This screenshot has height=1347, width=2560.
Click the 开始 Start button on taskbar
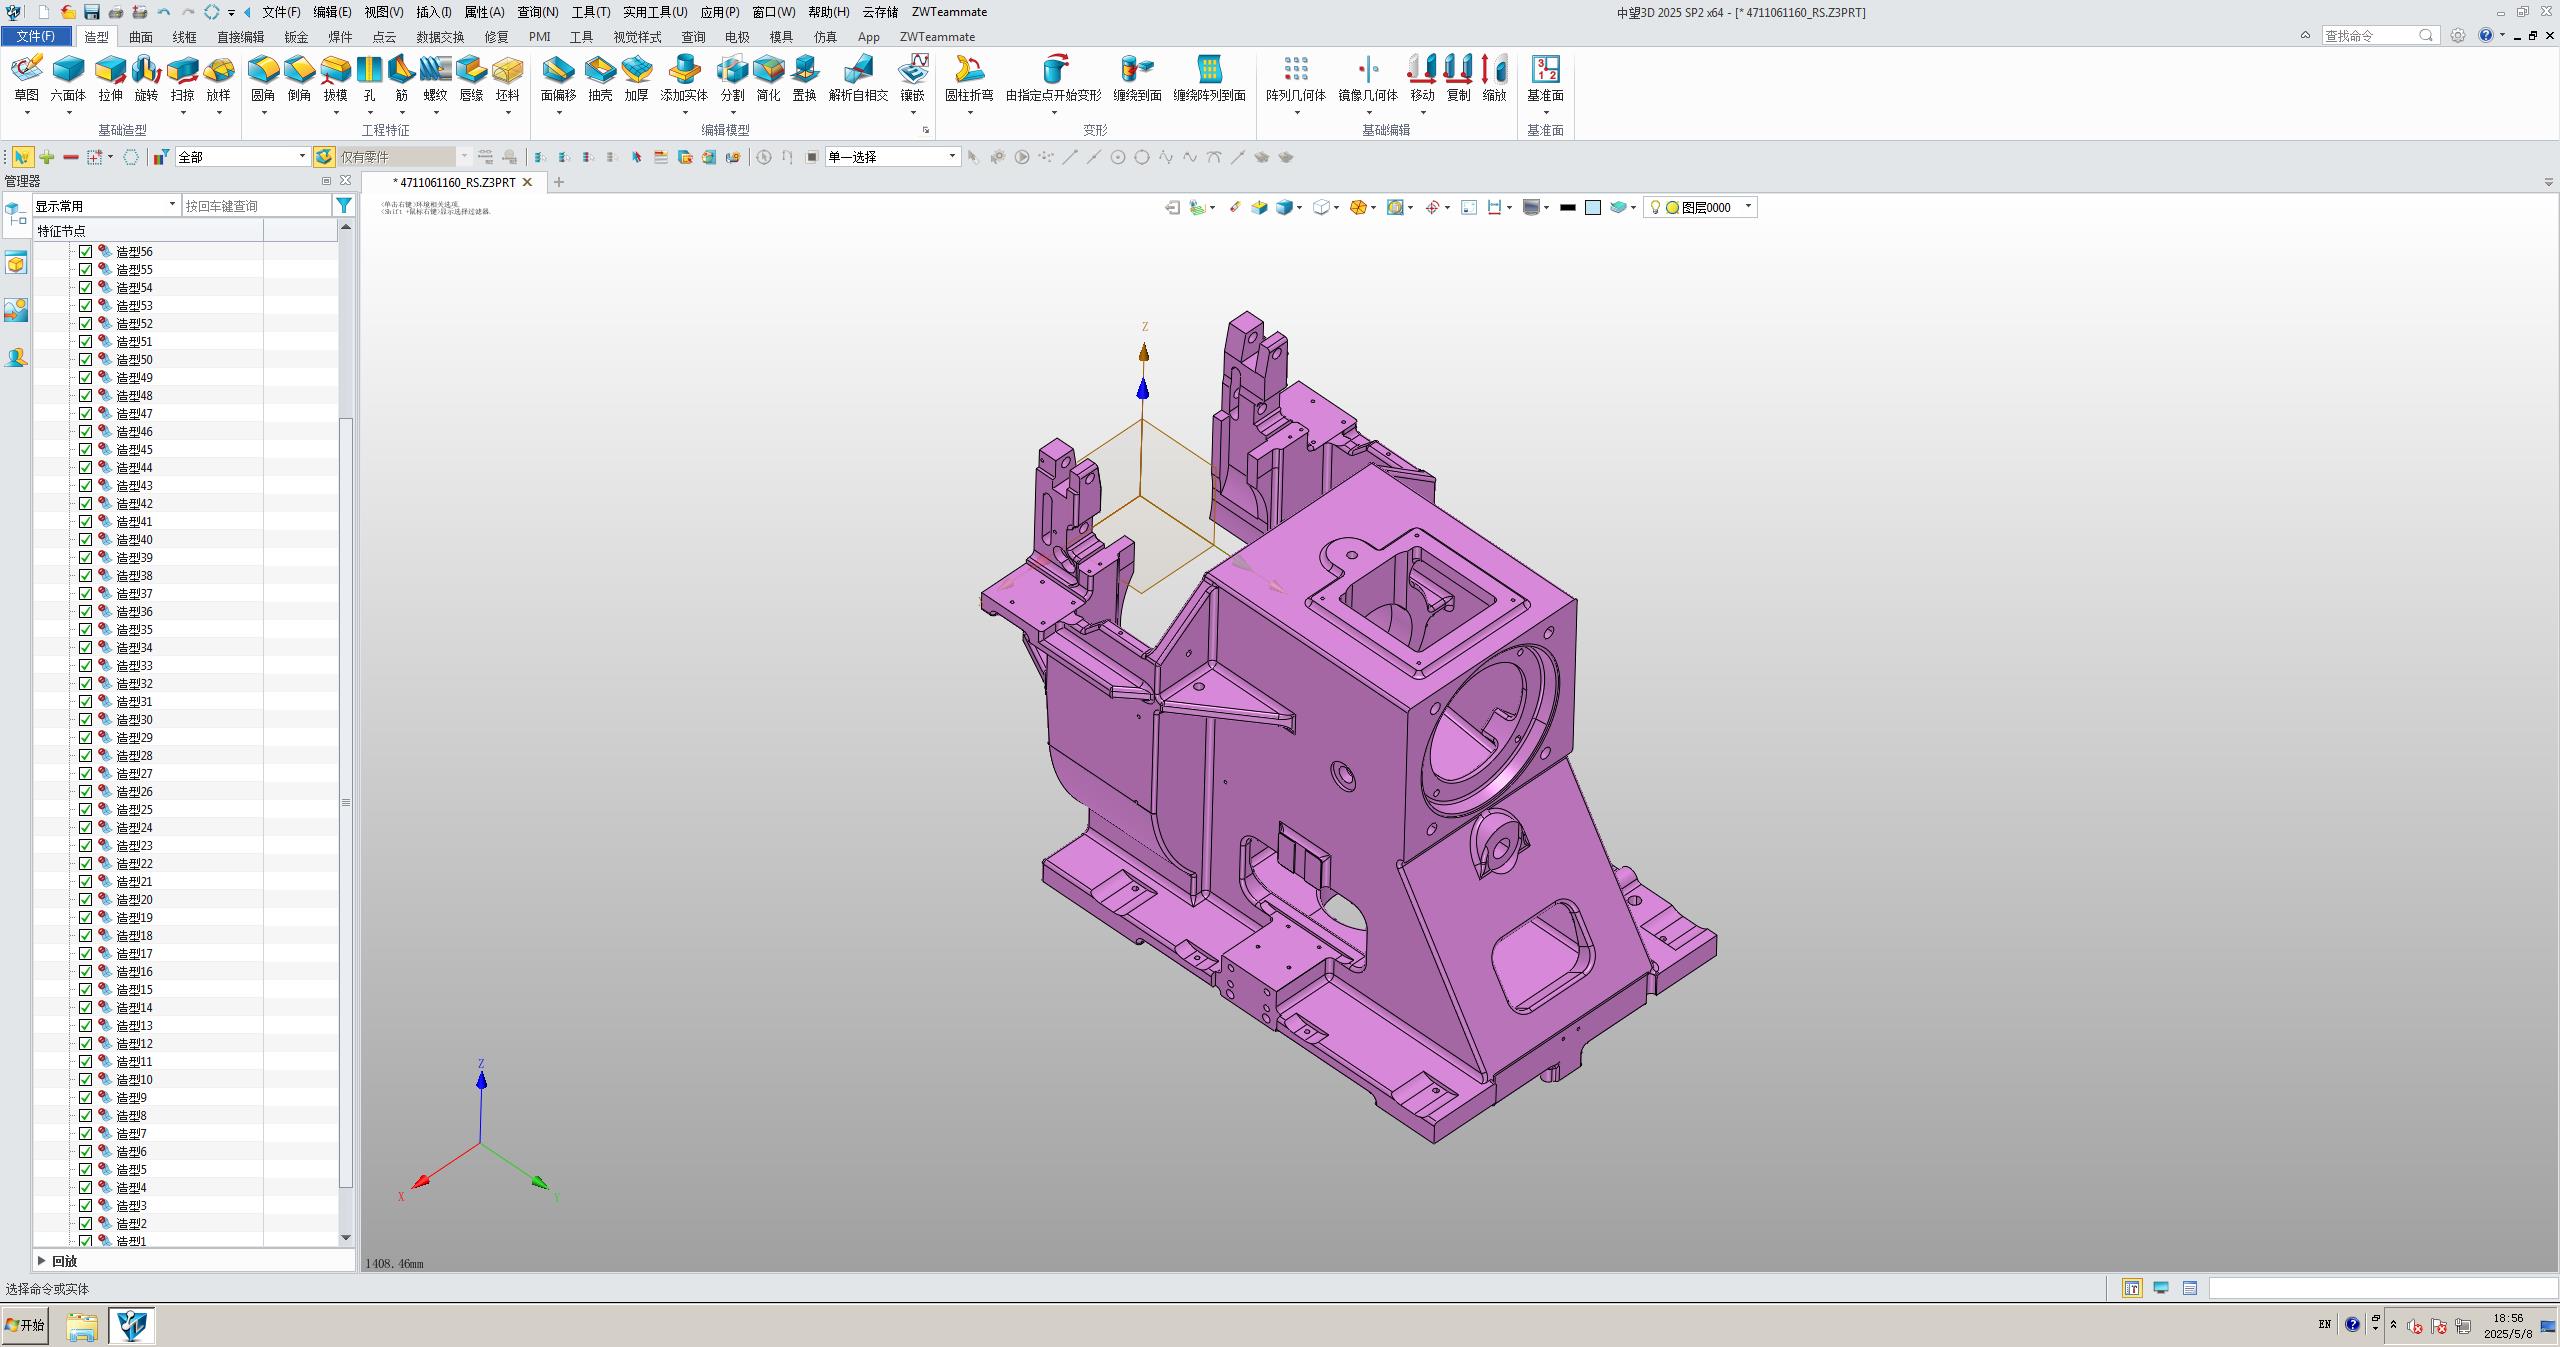[x=25, y=1325]
